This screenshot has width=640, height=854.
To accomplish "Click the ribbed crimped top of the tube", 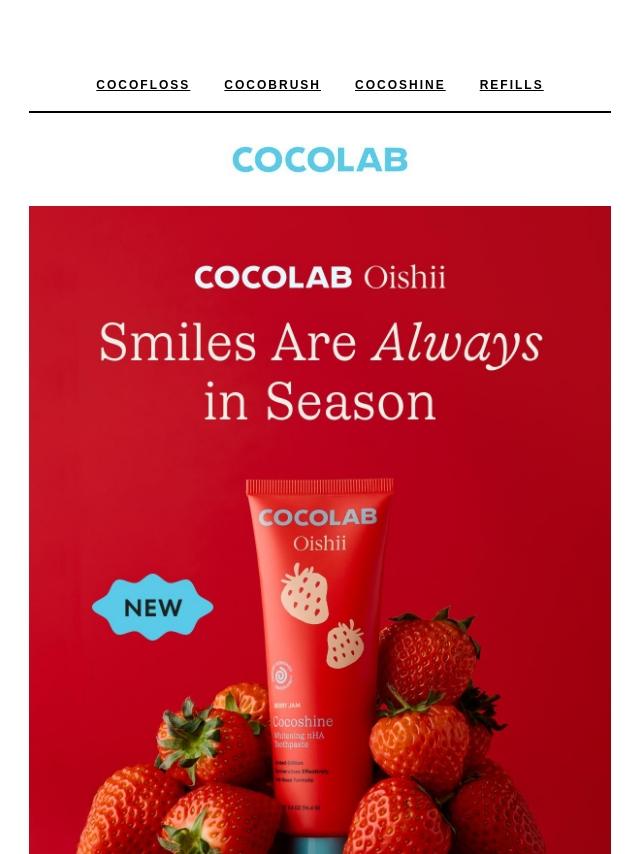I will coord(320,486).
